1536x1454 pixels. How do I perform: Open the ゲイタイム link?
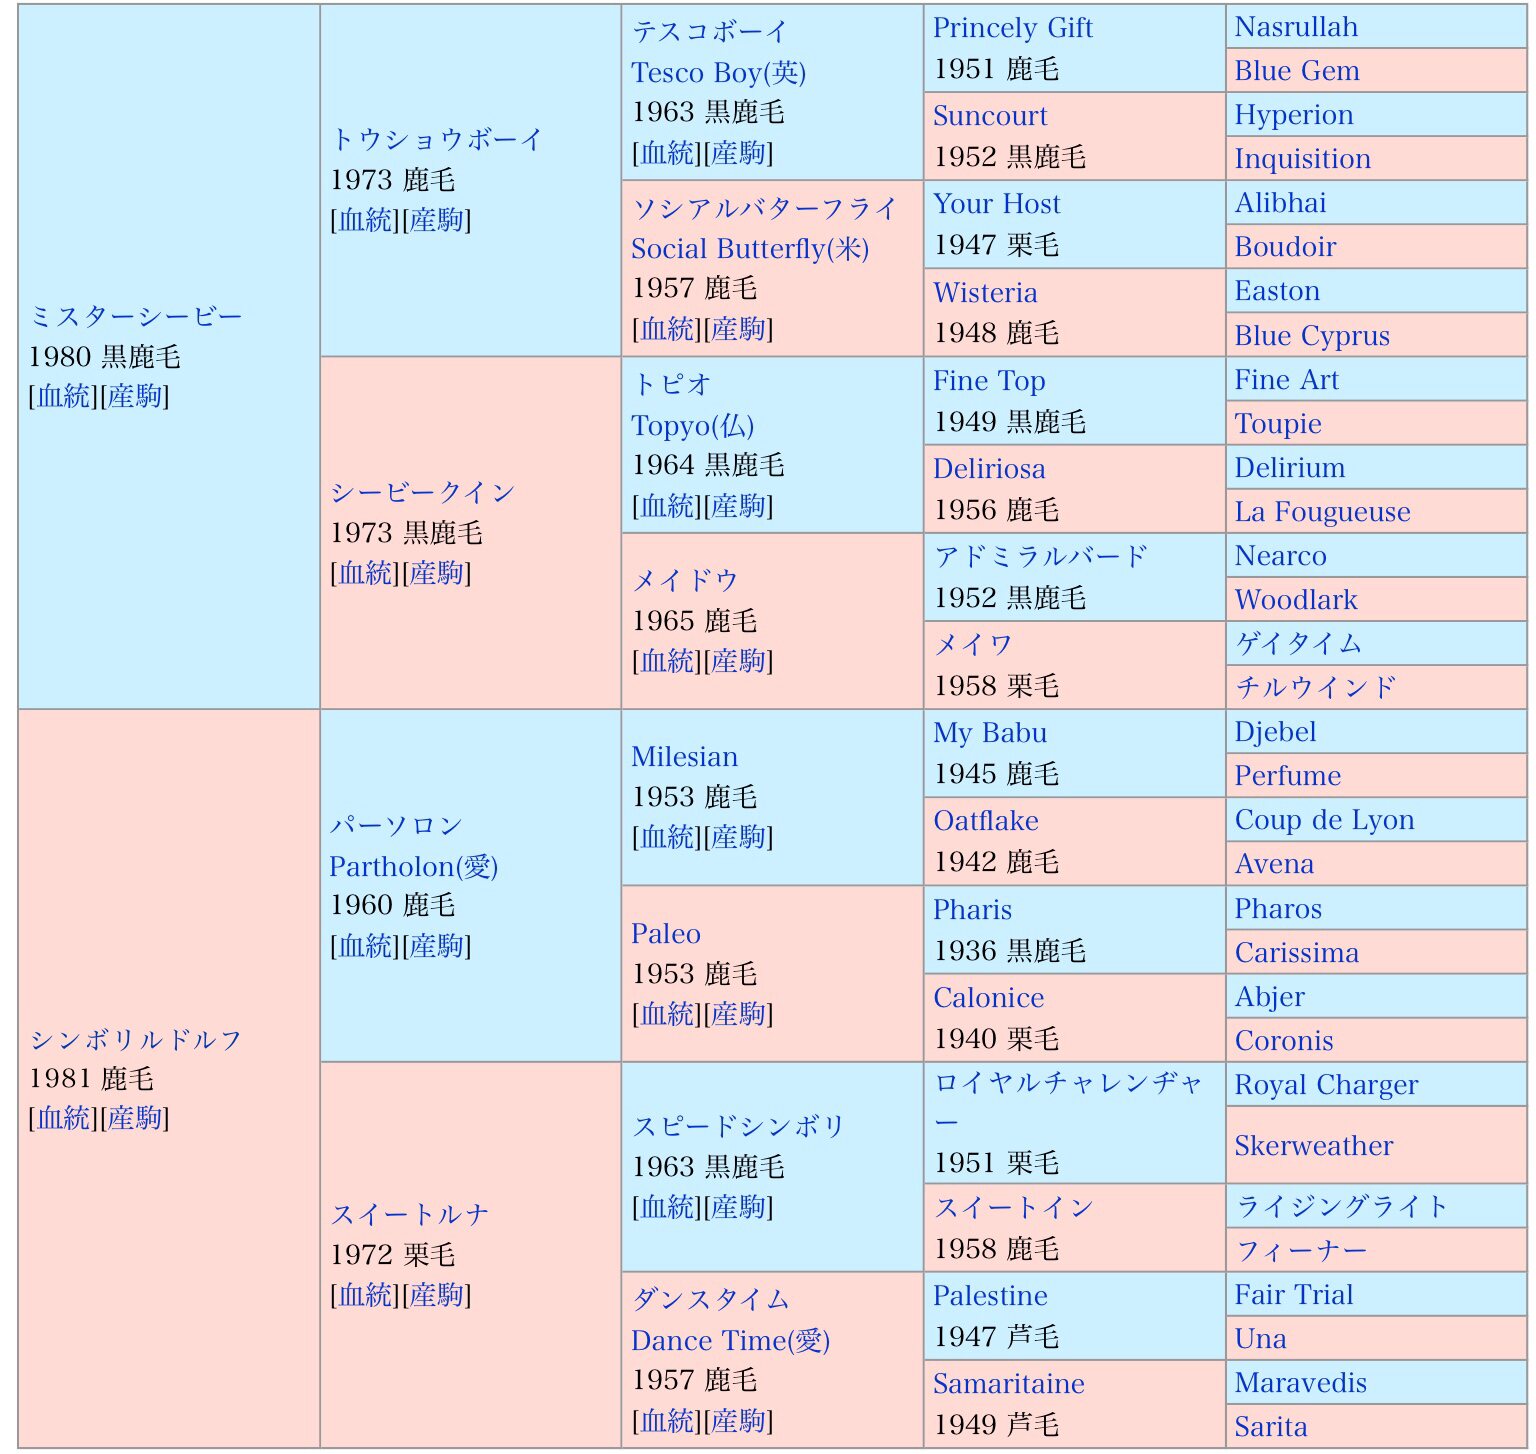tap(1298, 644)
